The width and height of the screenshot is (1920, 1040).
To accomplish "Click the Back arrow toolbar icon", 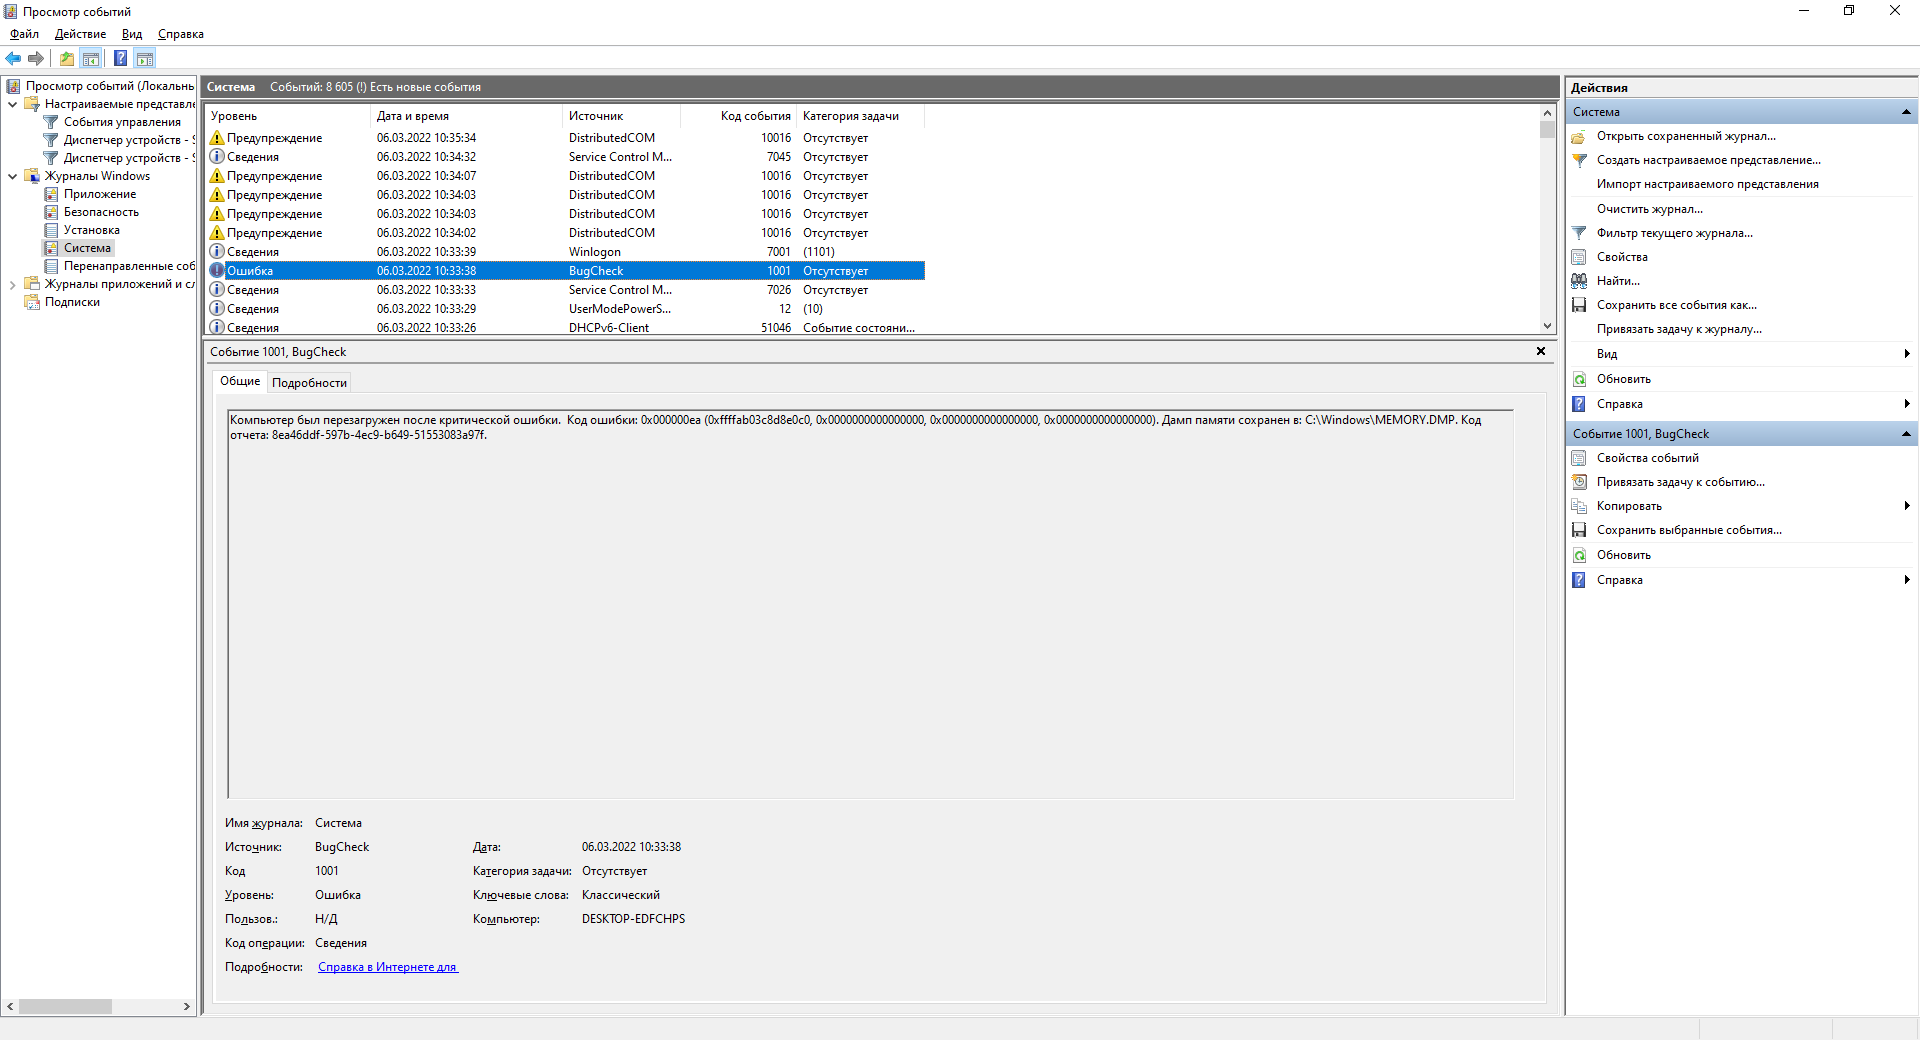I will [13, 58].
